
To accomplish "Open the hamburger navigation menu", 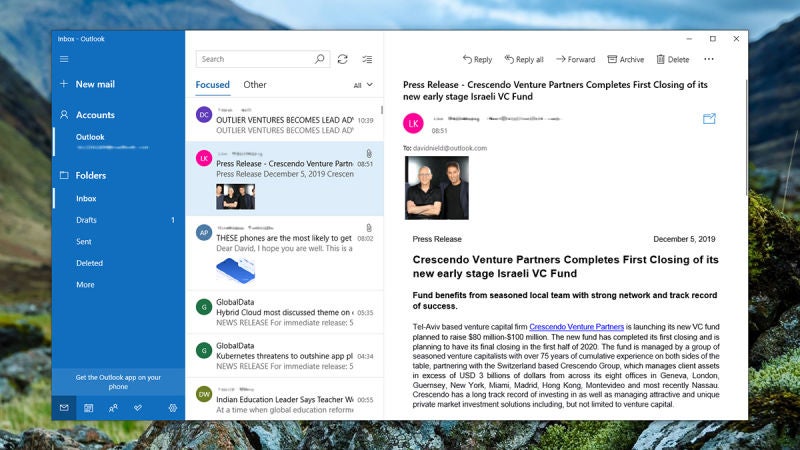I will [64, 59].
